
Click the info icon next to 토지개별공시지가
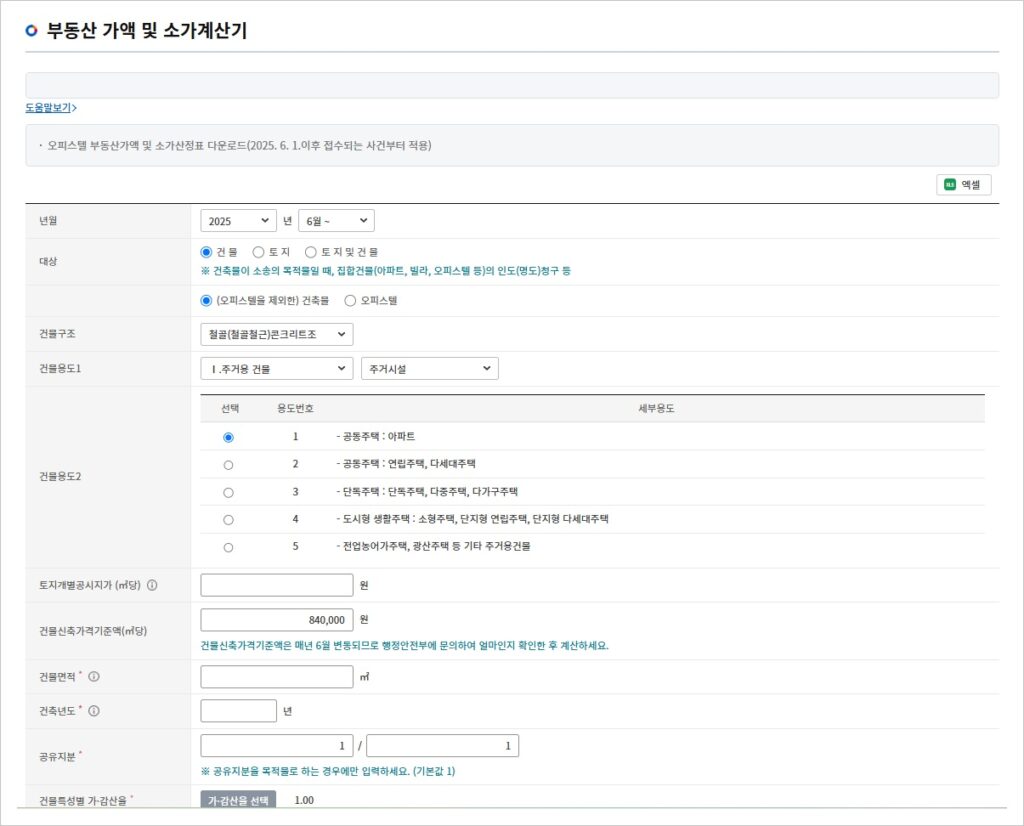[x=153, y=585]
